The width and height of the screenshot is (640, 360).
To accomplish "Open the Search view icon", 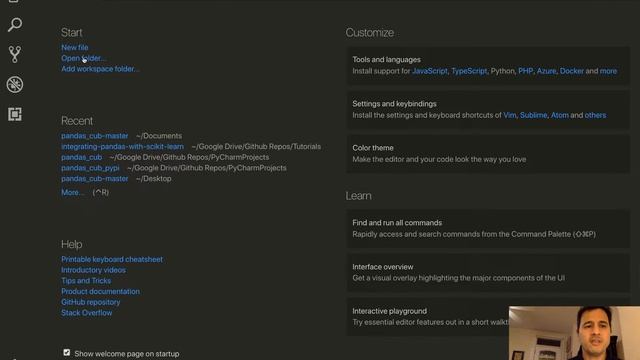I will 15,24.
